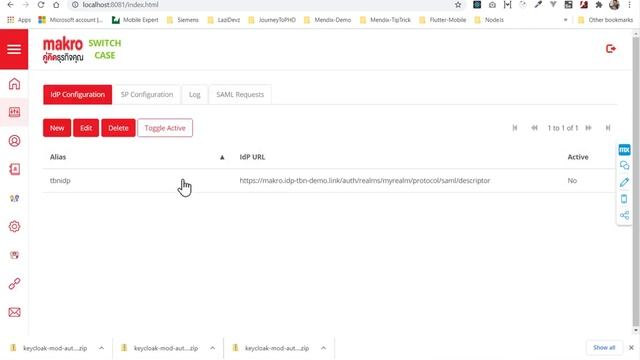Screen dimensions: 640x360
Task: Open the map pins sidebar icon
Action: [x=14, y=198]
